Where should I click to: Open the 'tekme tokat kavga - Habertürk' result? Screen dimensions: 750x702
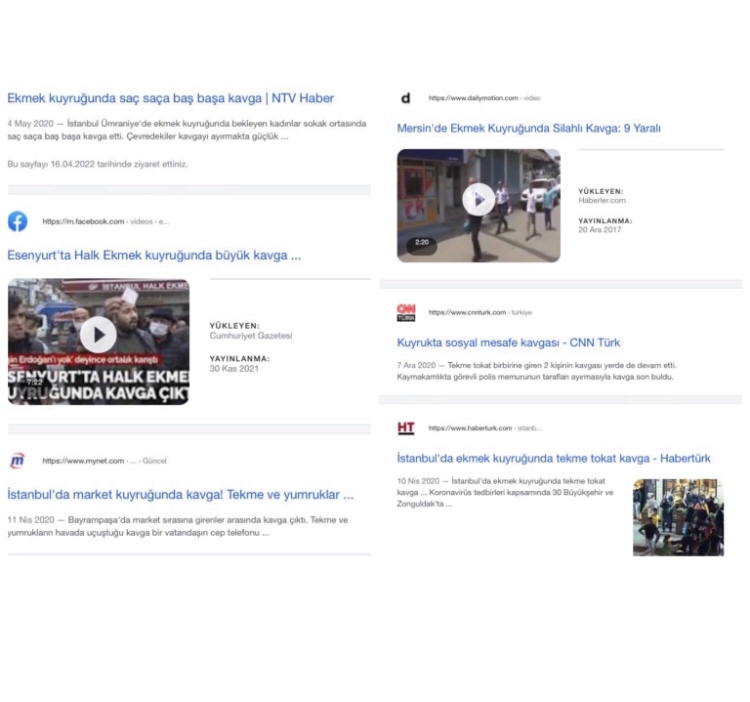[553, 458]
